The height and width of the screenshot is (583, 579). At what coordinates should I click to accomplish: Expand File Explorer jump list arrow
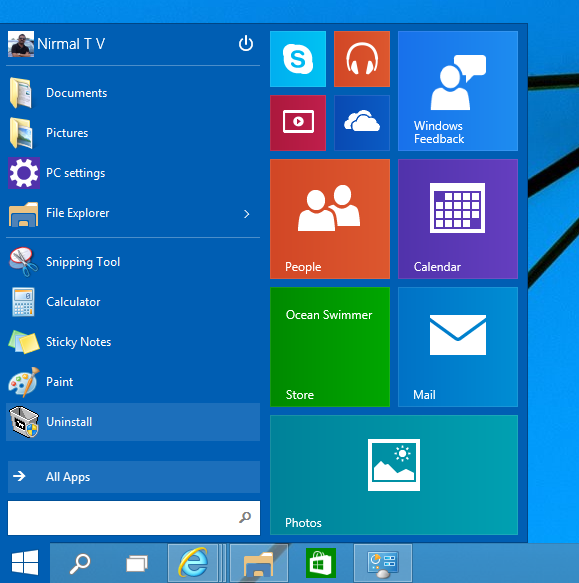pos(246,214)
